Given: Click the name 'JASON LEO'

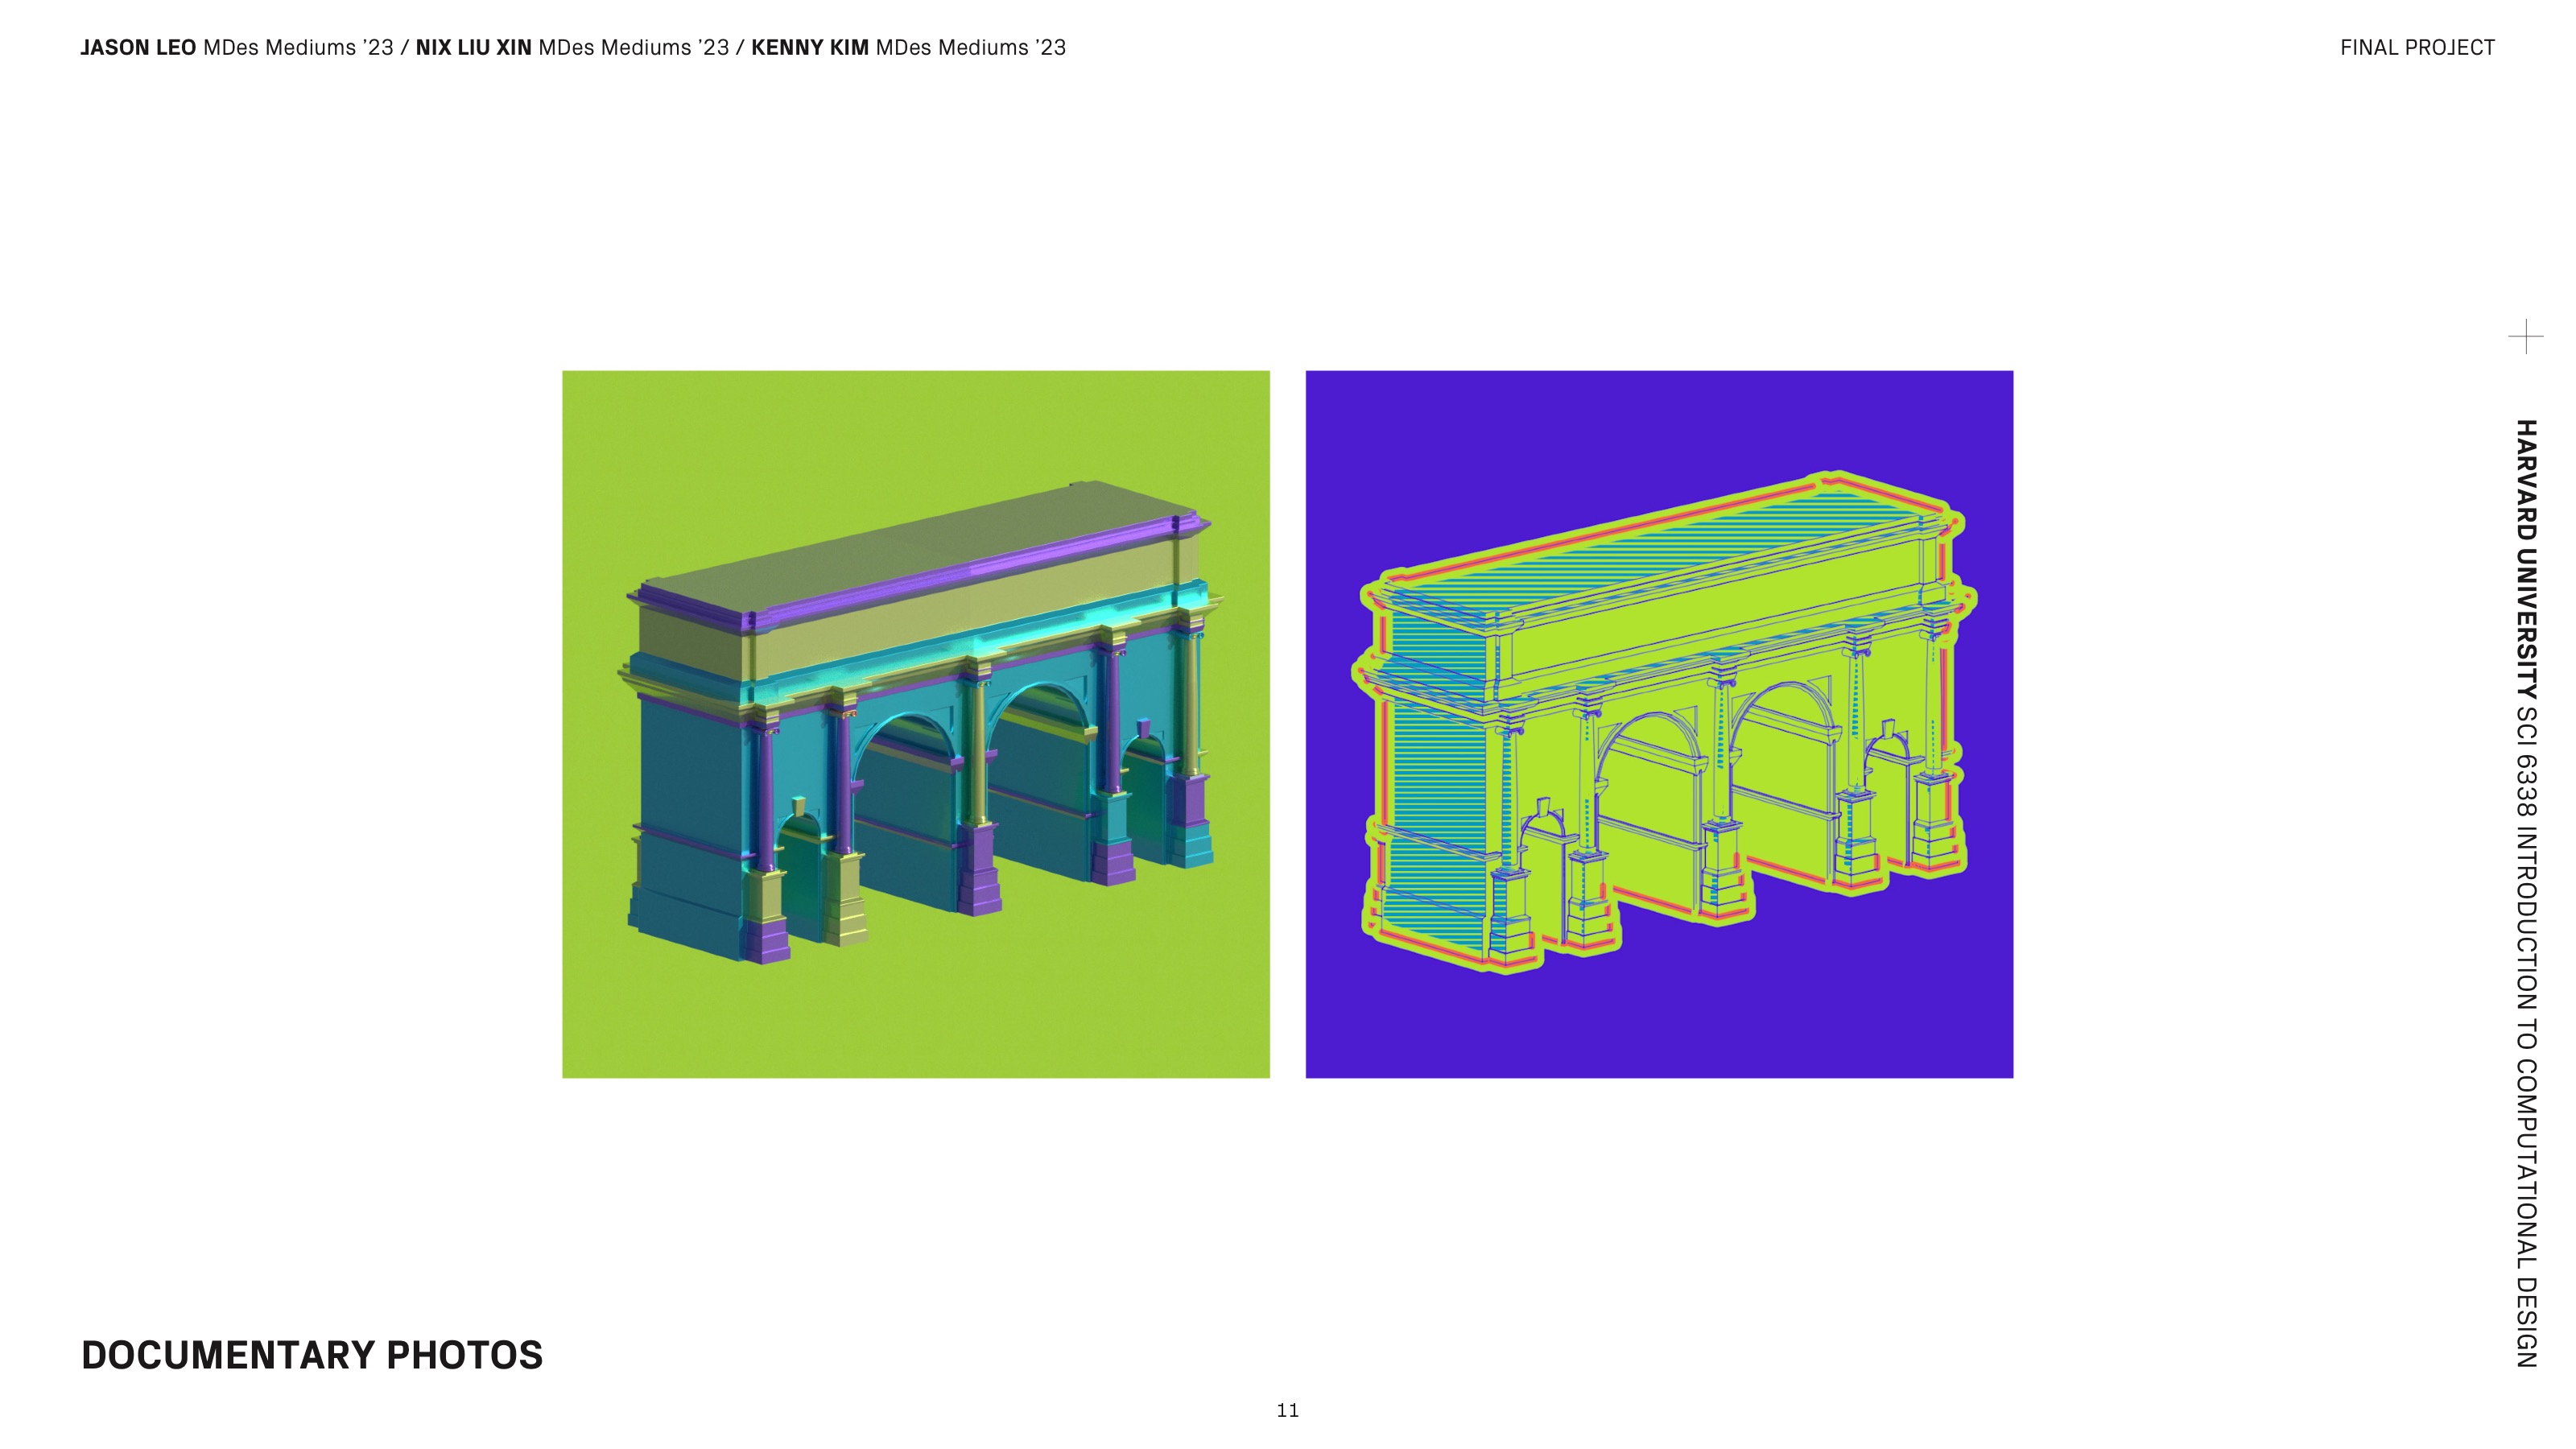Looking at the screenshot, I should [138, 48].
